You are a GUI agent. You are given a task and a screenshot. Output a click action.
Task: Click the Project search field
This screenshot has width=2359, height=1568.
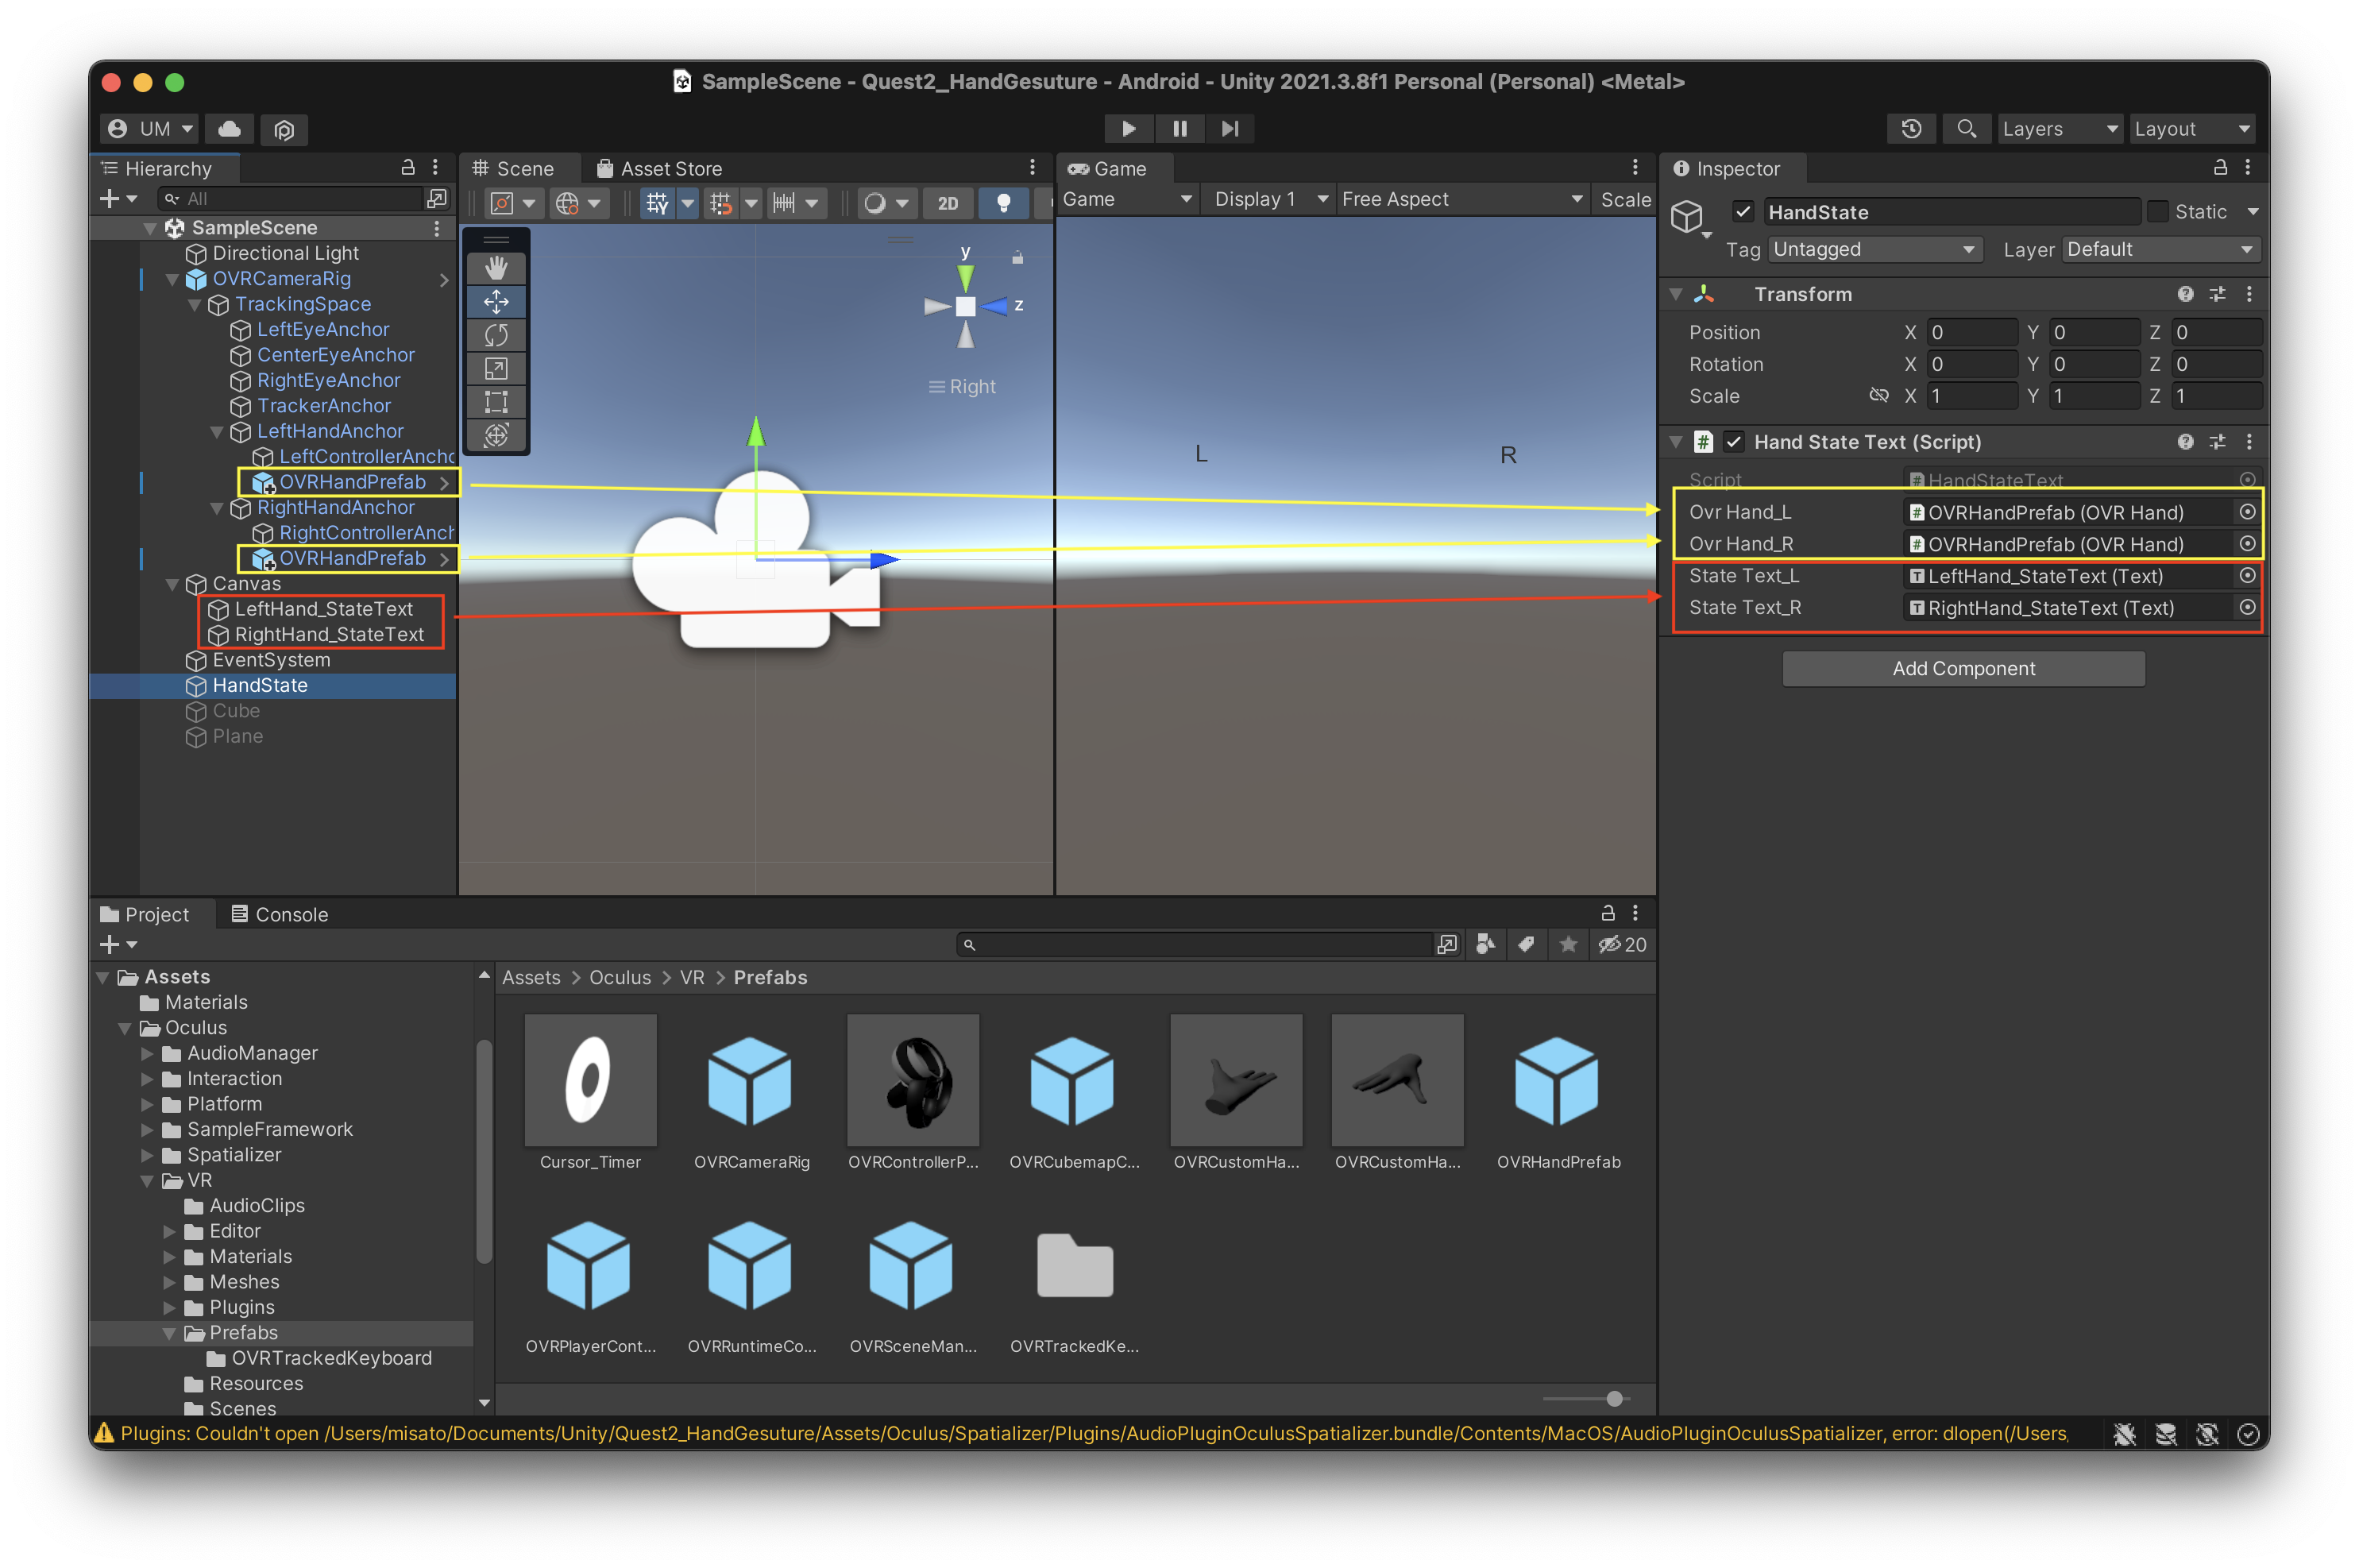pos(1195,944)
